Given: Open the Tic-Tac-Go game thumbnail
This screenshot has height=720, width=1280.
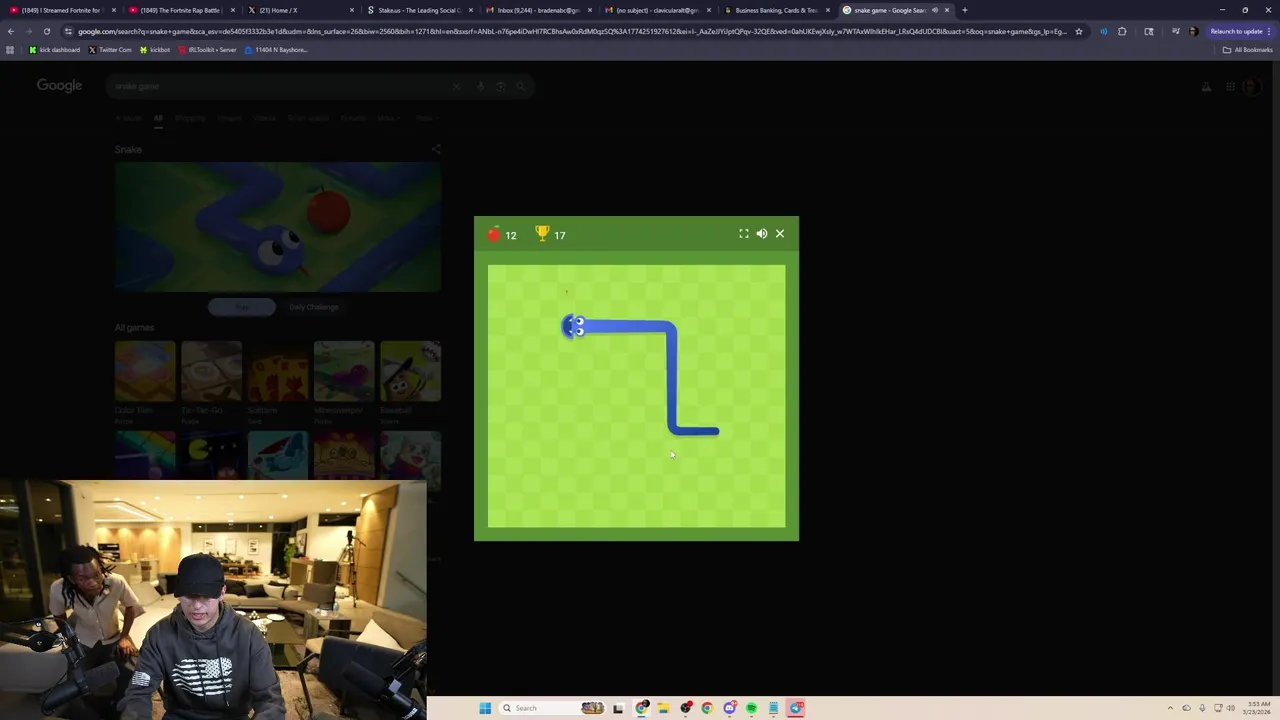Looking at the screenshot, I should [211, 371].
